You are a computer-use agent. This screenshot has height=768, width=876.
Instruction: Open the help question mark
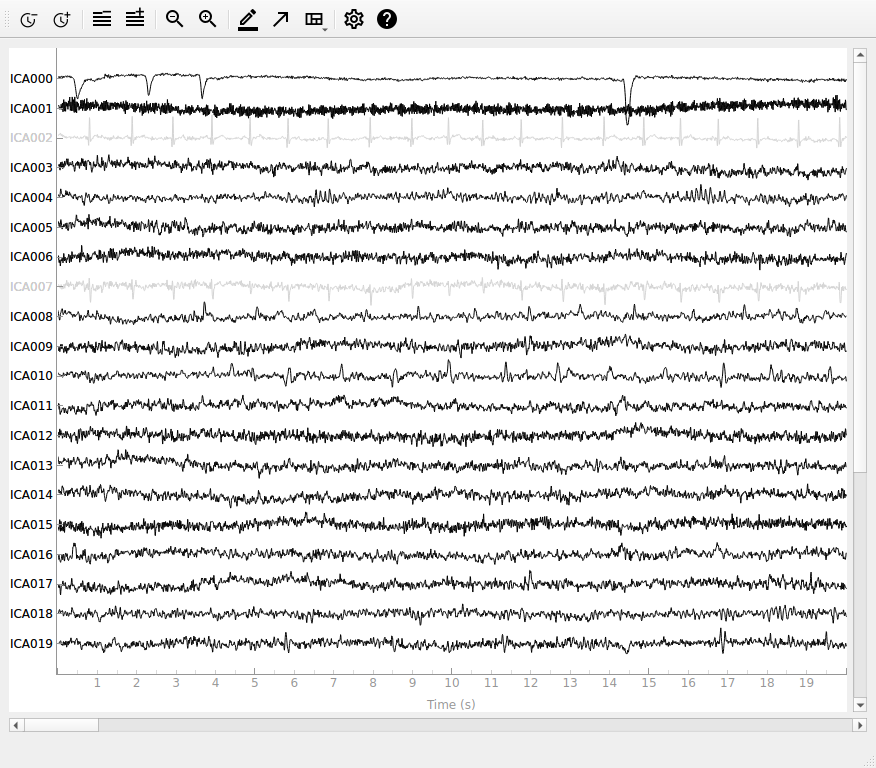[x=387, y=20]
